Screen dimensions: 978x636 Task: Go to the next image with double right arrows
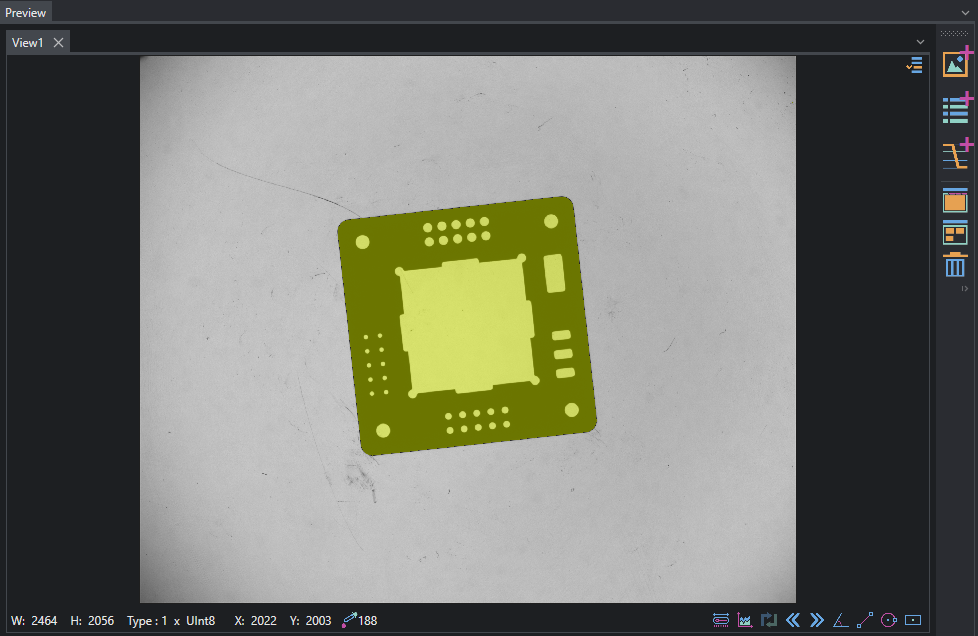[816, 620]
